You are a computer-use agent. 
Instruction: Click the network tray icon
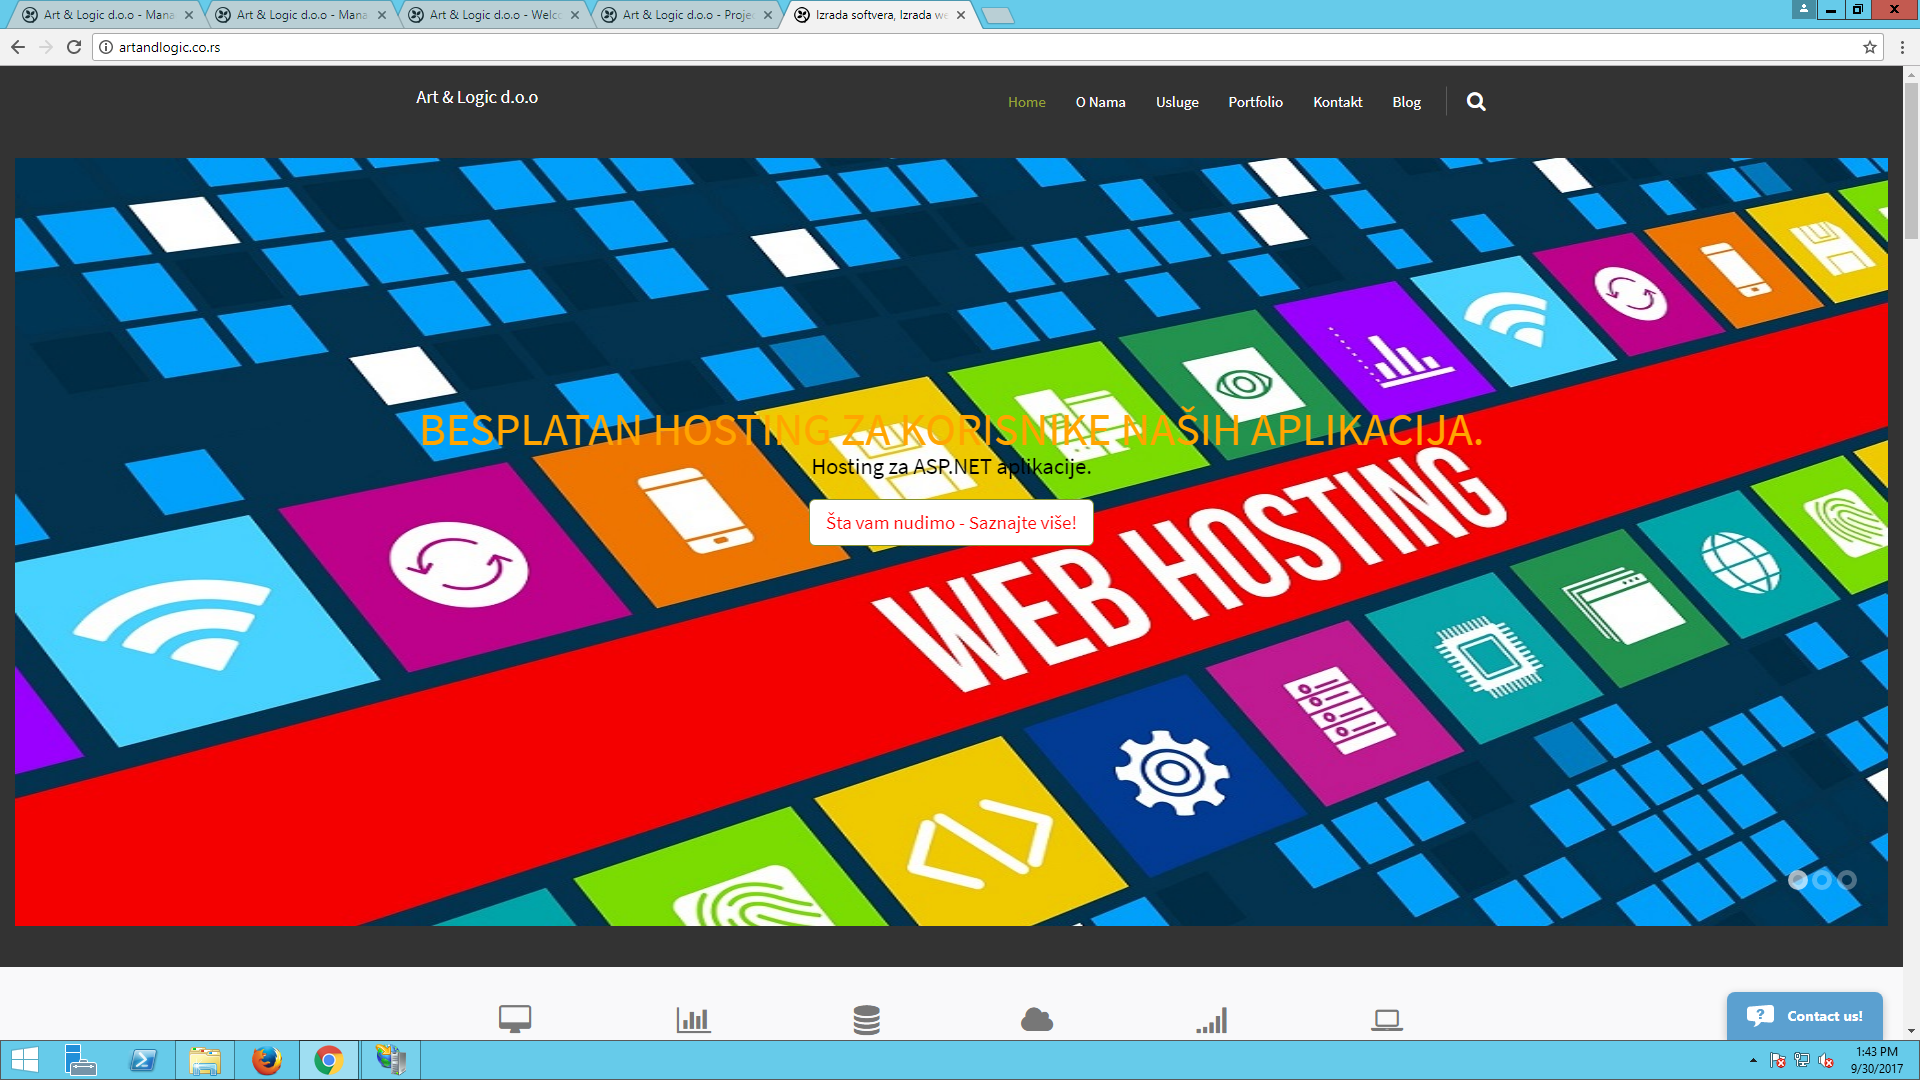tap(1802, 1060)
